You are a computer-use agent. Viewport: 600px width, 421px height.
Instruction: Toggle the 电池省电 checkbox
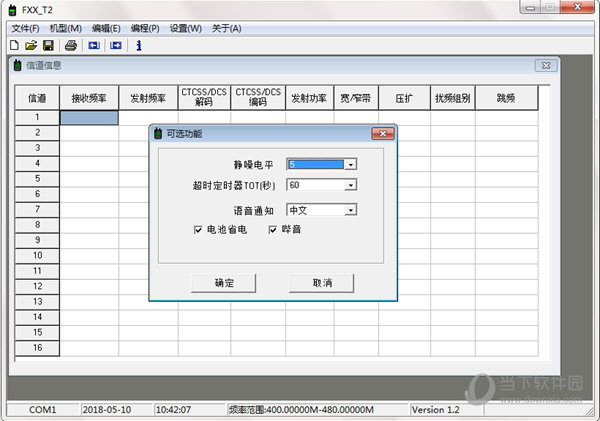point(198,230)
